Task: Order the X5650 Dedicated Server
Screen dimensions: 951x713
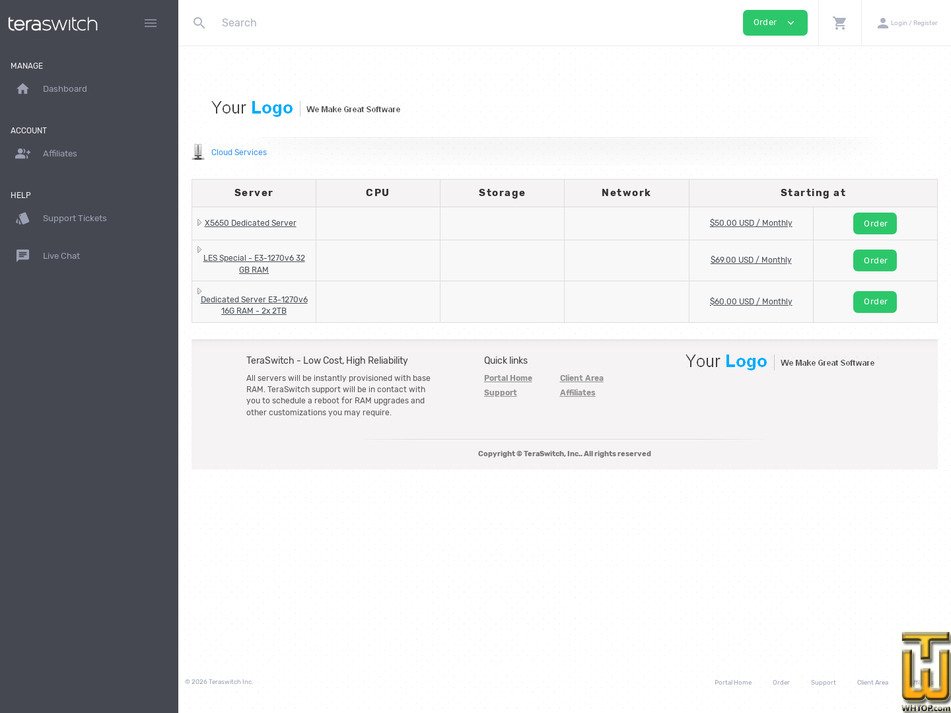Action: tap(875, 223)
